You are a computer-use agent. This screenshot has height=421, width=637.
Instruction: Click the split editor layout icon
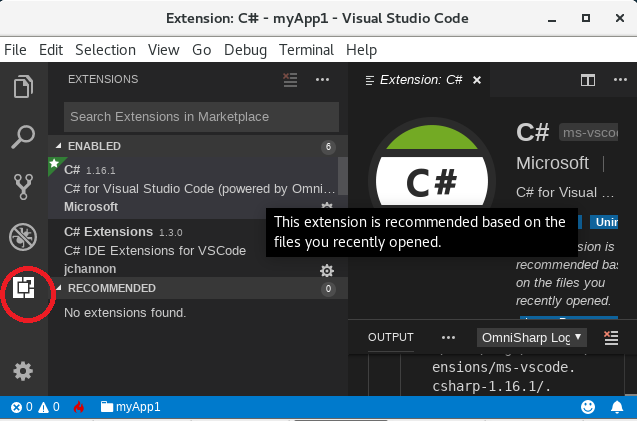(x=588, y=80)
